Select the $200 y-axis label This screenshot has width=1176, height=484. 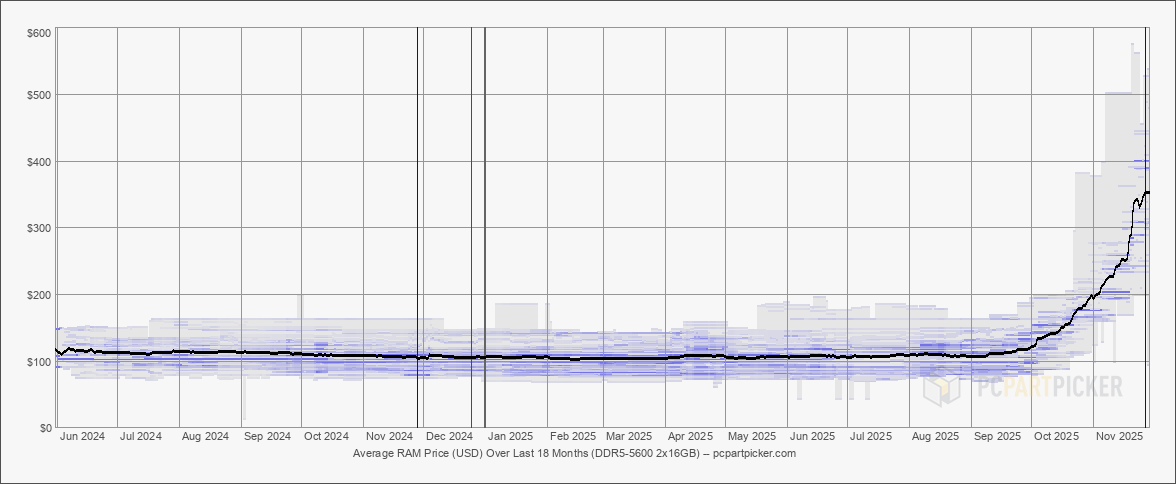[39, 295]
